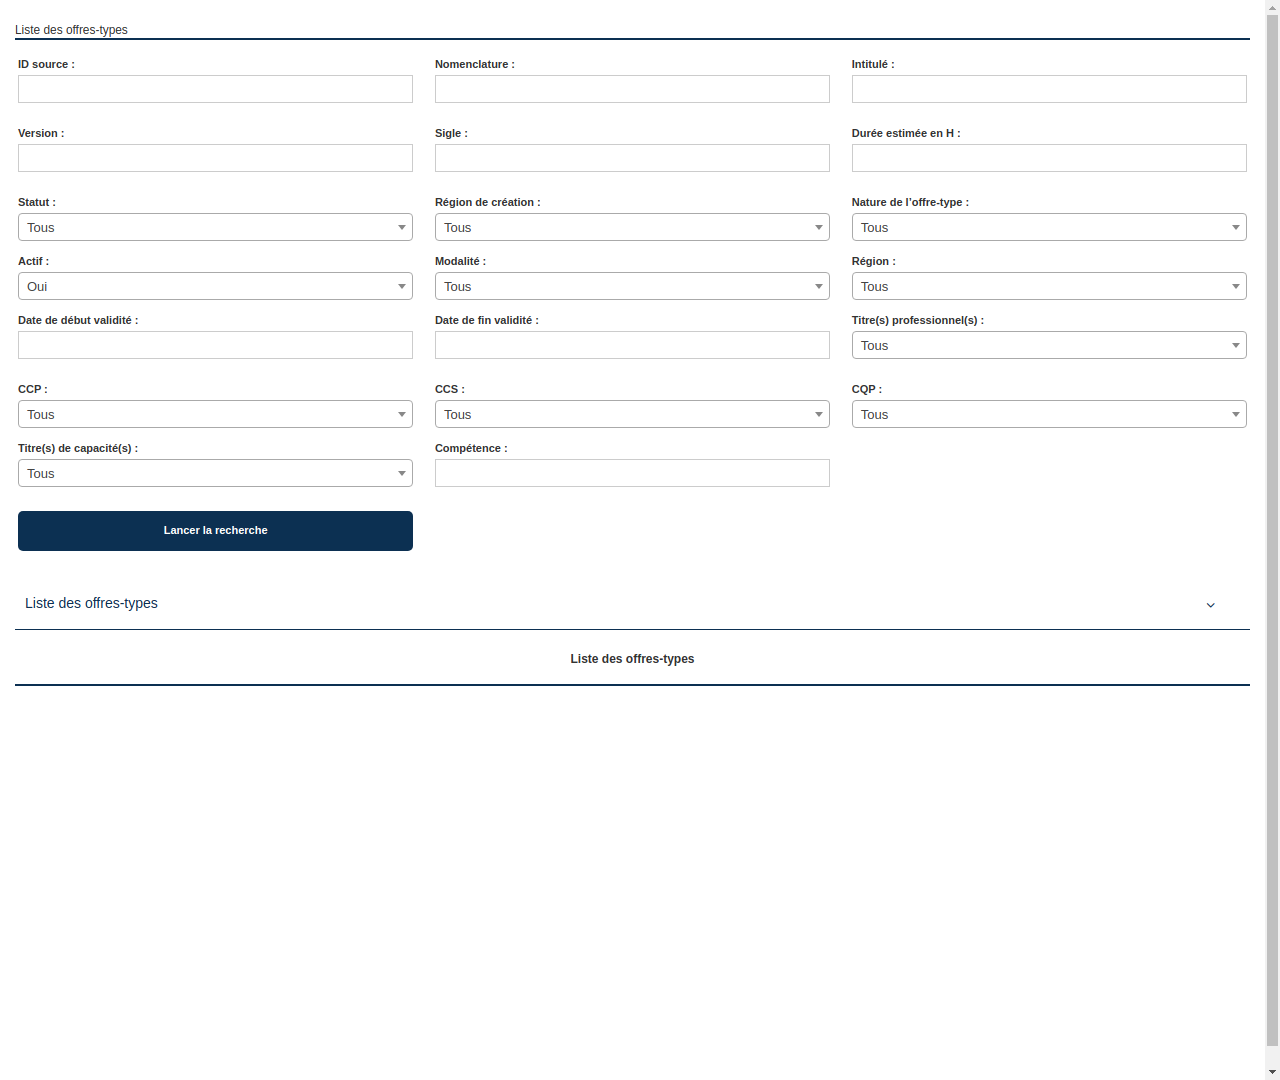Open the Titre(s) professionnel(s) dropdown
This screenshot has height=1080, width=1280.
point(1048,345)
